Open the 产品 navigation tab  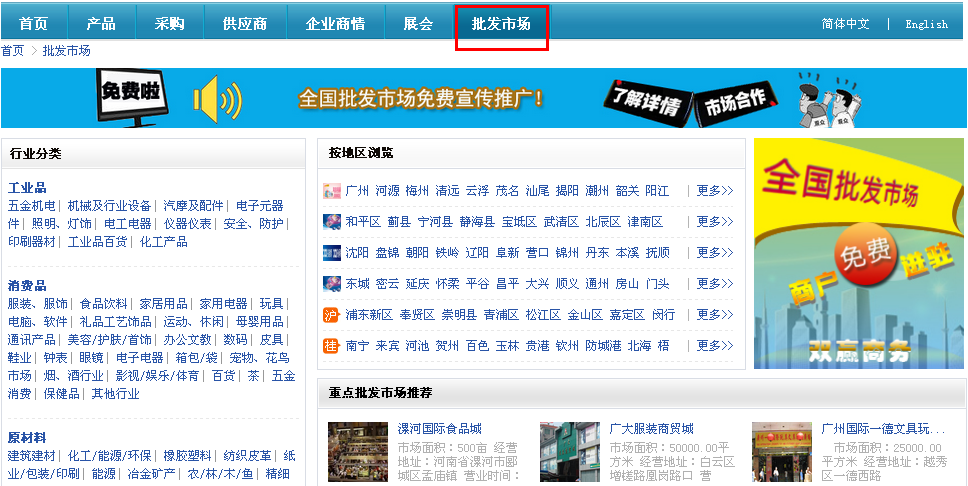click(x=101, y=24)
